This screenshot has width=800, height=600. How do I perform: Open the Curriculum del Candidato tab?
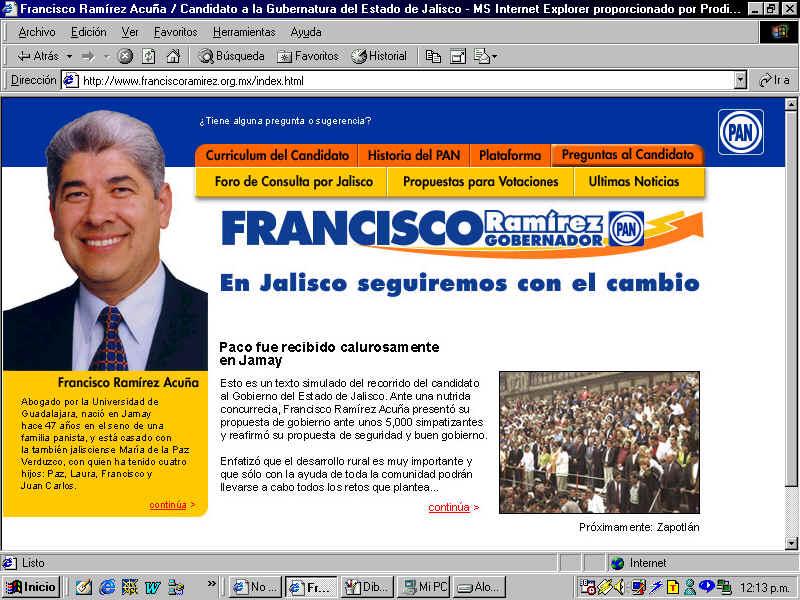(x=277, y=155)
